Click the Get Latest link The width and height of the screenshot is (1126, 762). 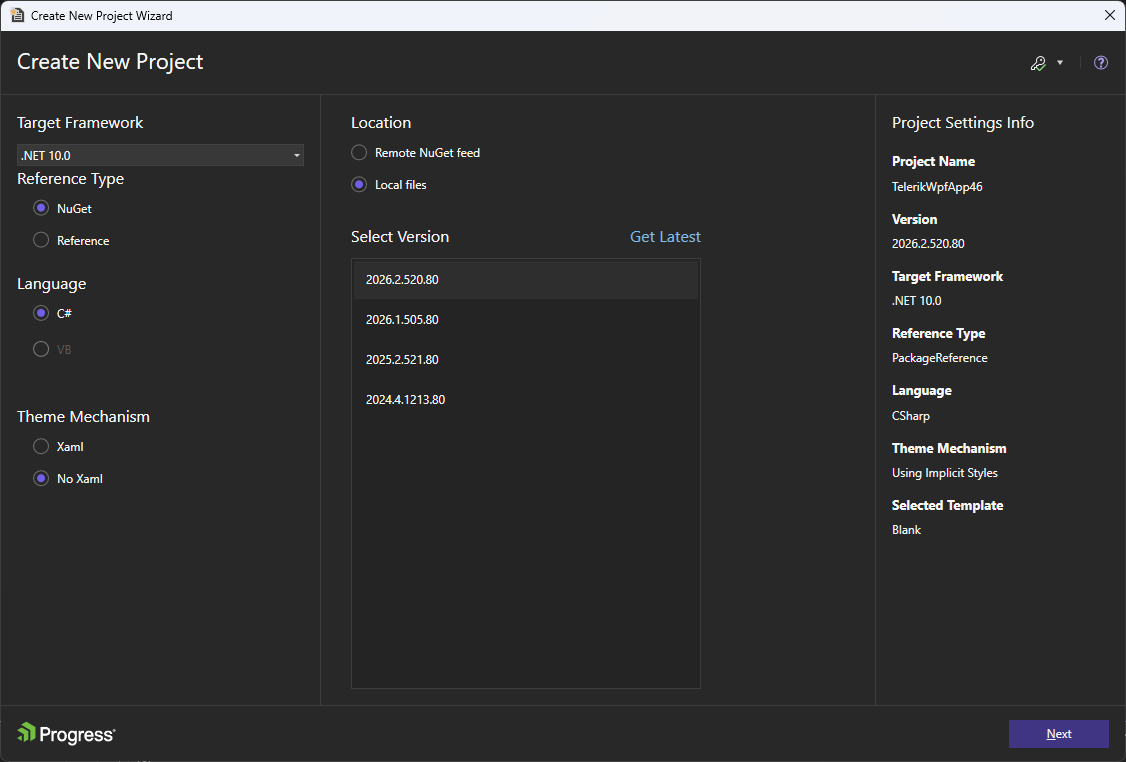(x=665, y=236)
